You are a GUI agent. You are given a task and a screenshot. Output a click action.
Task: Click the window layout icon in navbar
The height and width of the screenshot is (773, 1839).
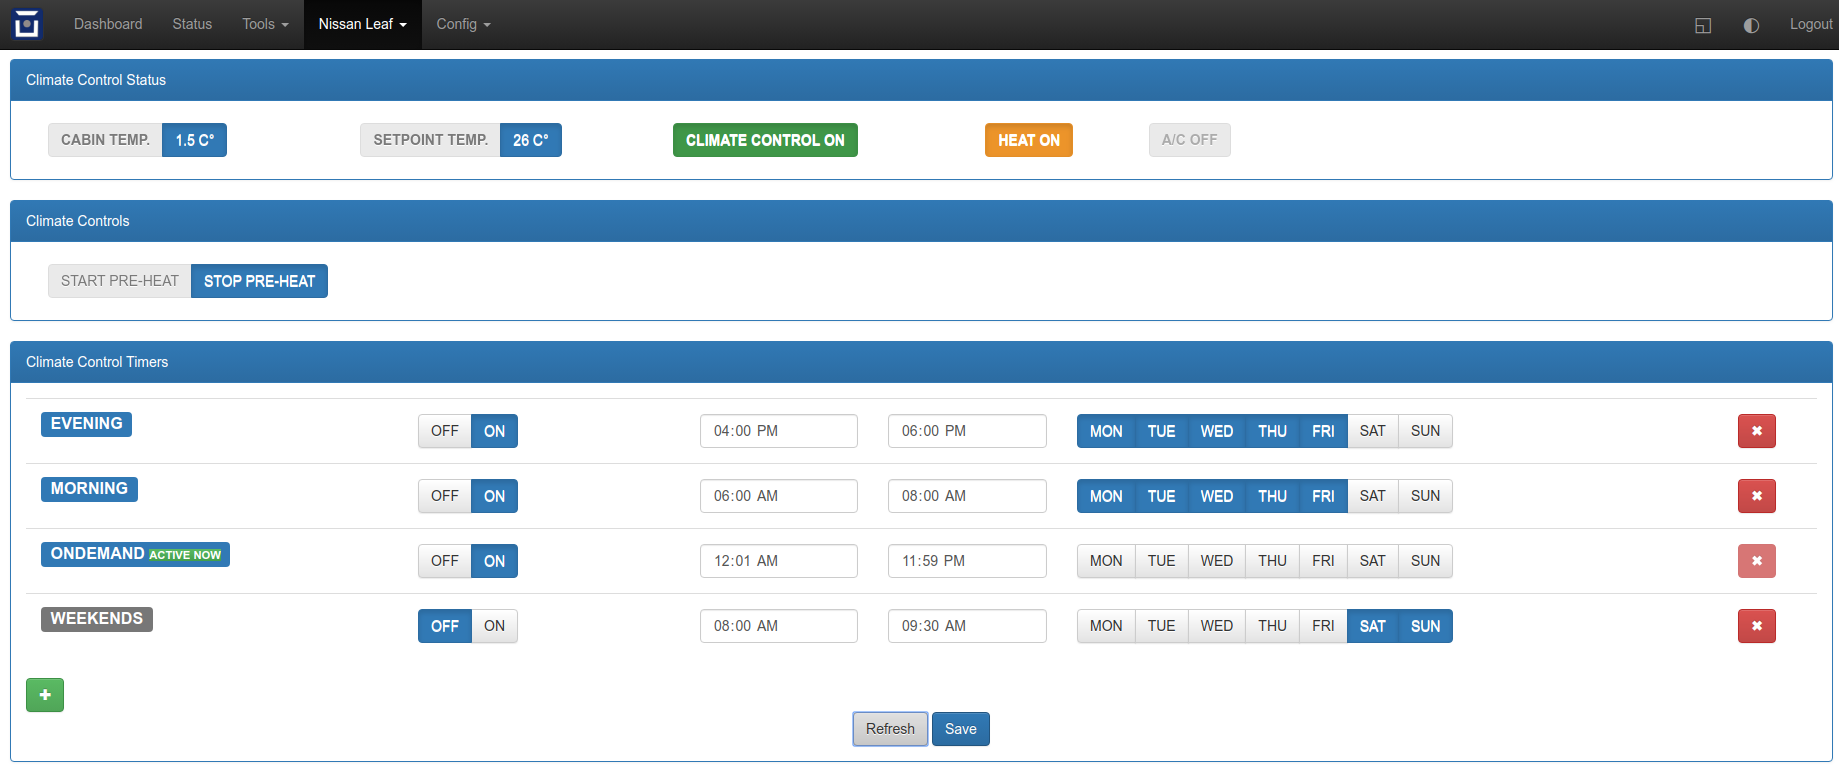(1703, 25)
